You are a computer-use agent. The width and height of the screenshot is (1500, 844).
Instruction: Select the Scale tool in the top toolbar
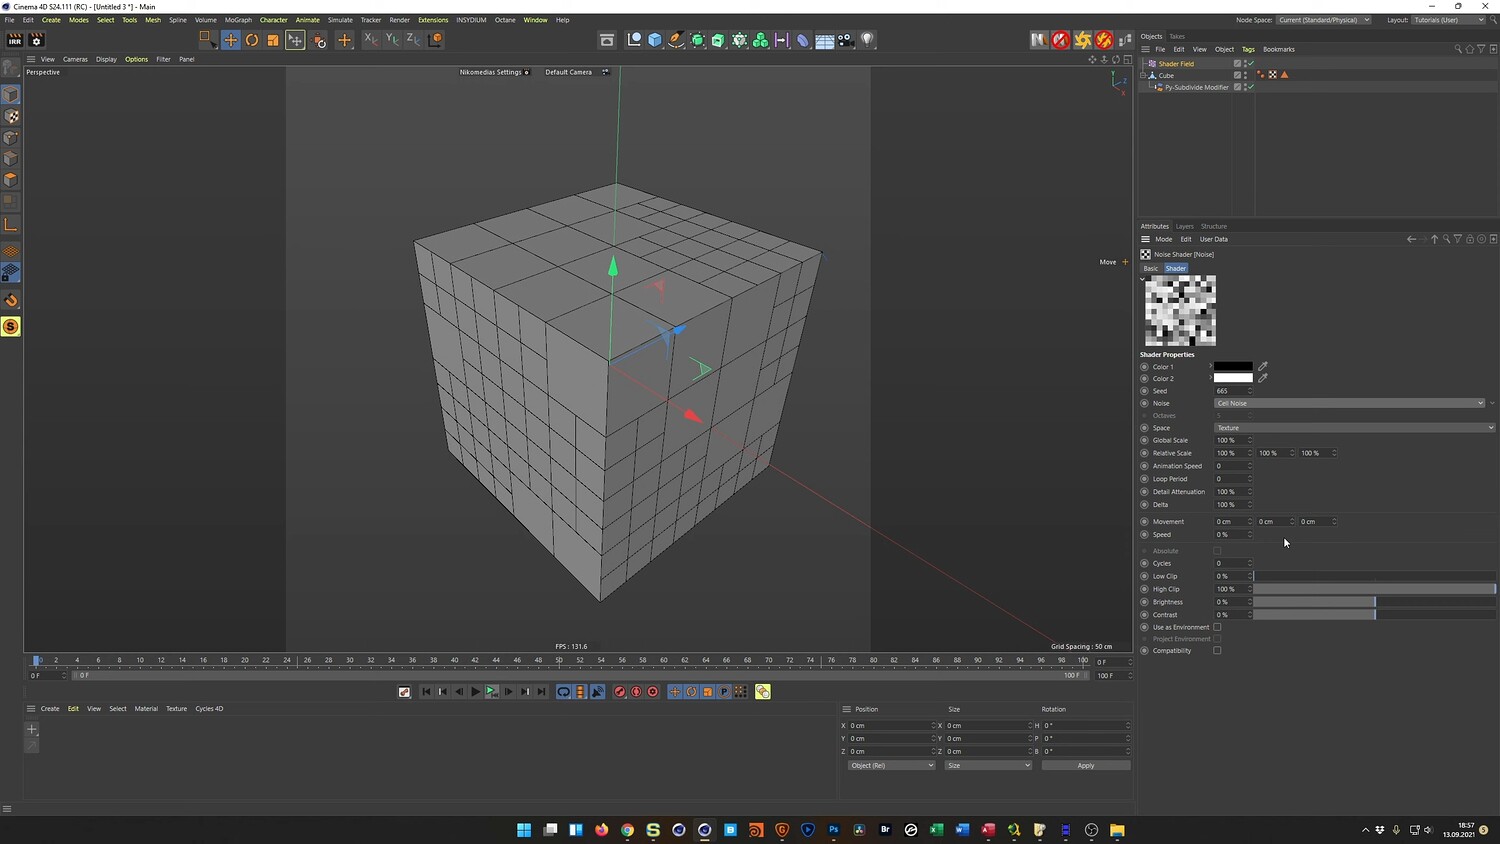[273, 40]
